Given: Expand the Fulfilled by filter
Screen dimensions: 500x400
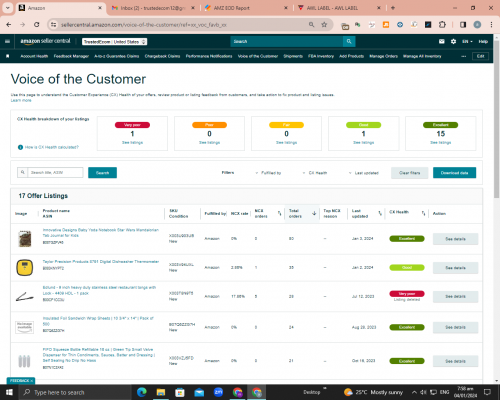Looking at the screenshot, I should coord(268,173).
